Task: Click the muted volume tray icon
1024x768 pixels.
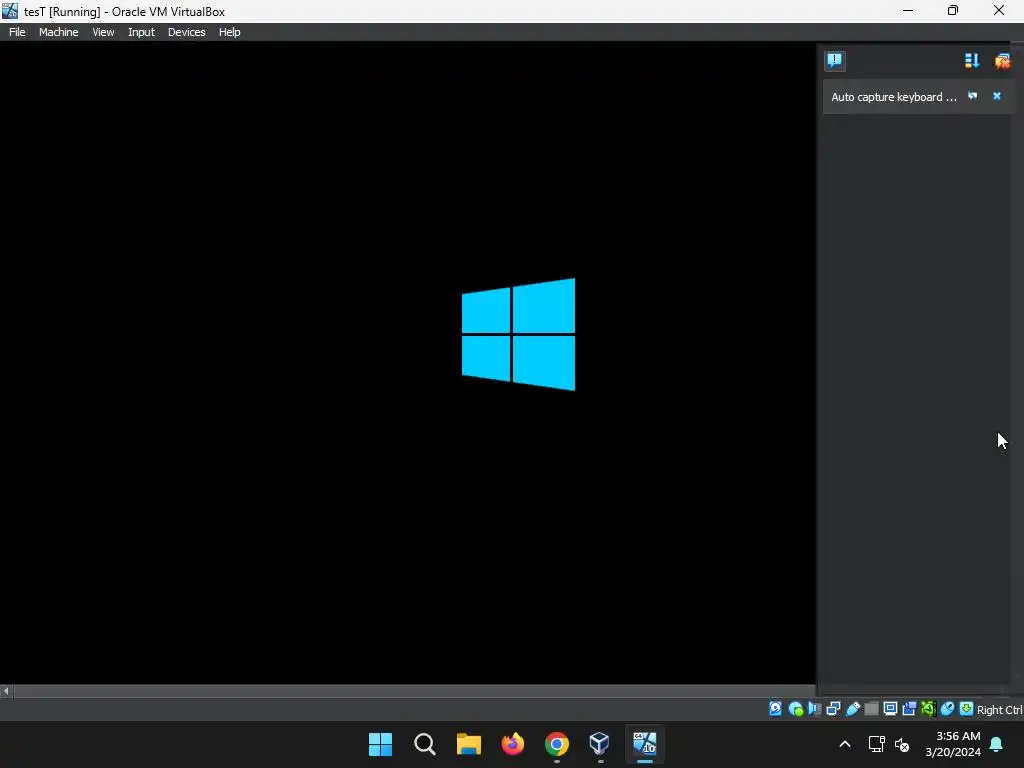Action: pyautogui.click(x=902, y=744)
